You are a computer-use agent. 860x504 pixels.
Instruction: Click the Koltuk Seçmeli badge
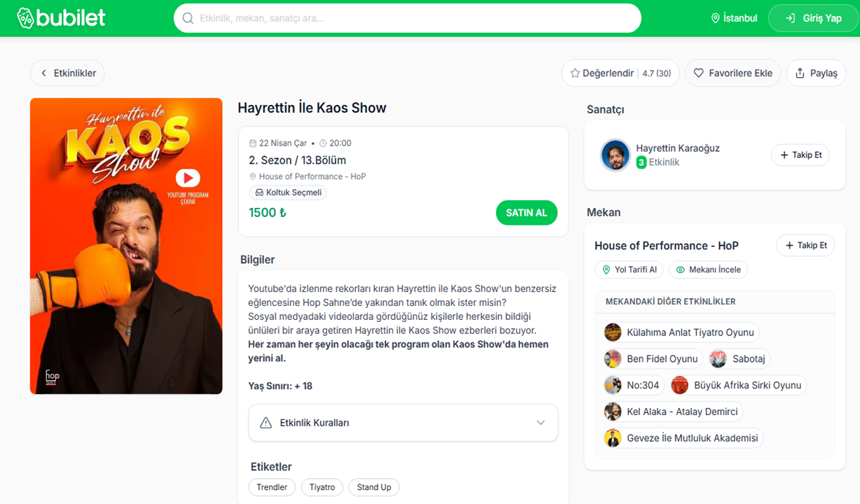(288, 192)
